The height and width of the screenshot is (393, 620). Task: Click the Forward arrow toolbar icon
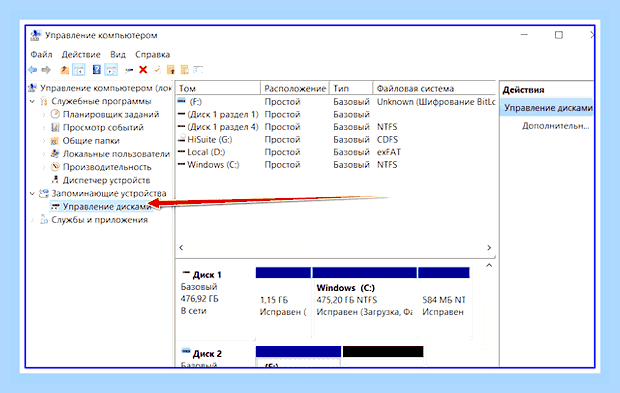46,70
